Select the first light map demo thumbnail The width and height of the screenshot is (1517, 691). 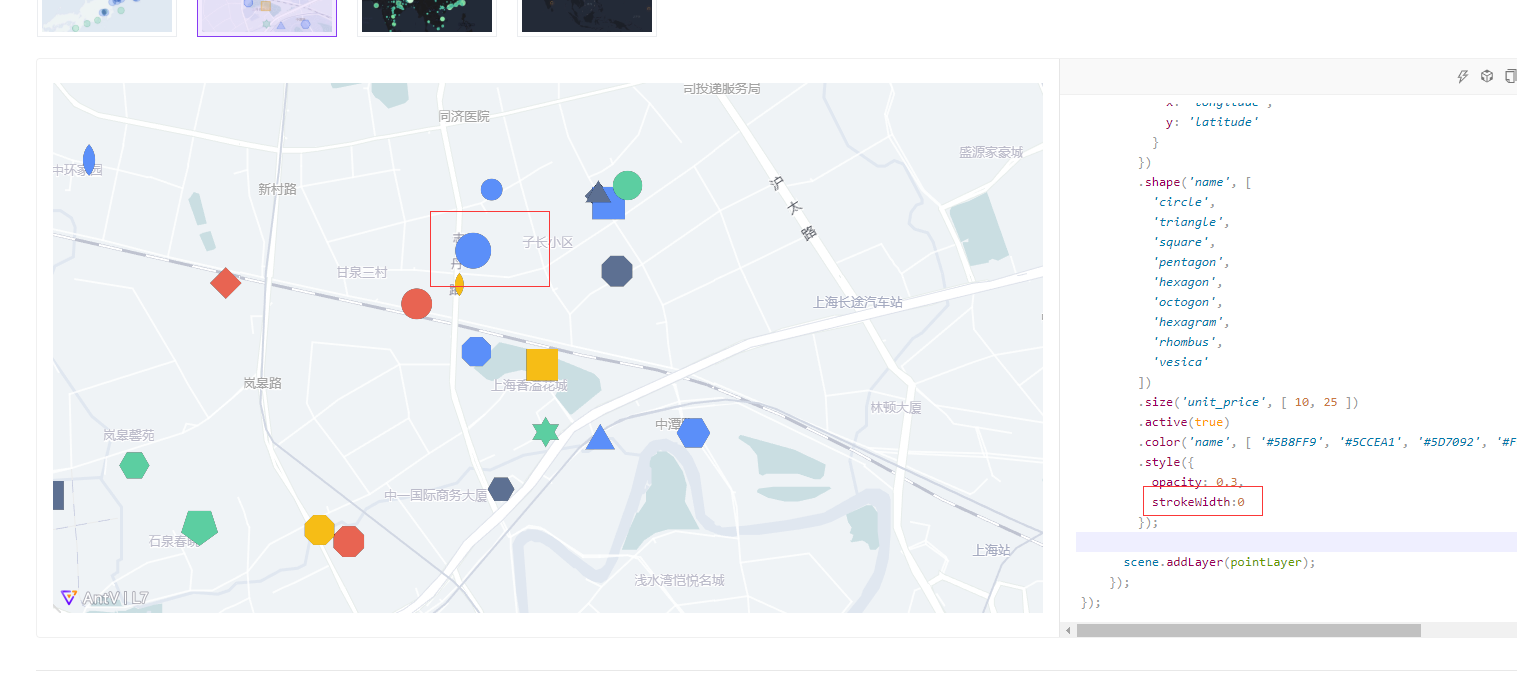click(x=106, y=16)
